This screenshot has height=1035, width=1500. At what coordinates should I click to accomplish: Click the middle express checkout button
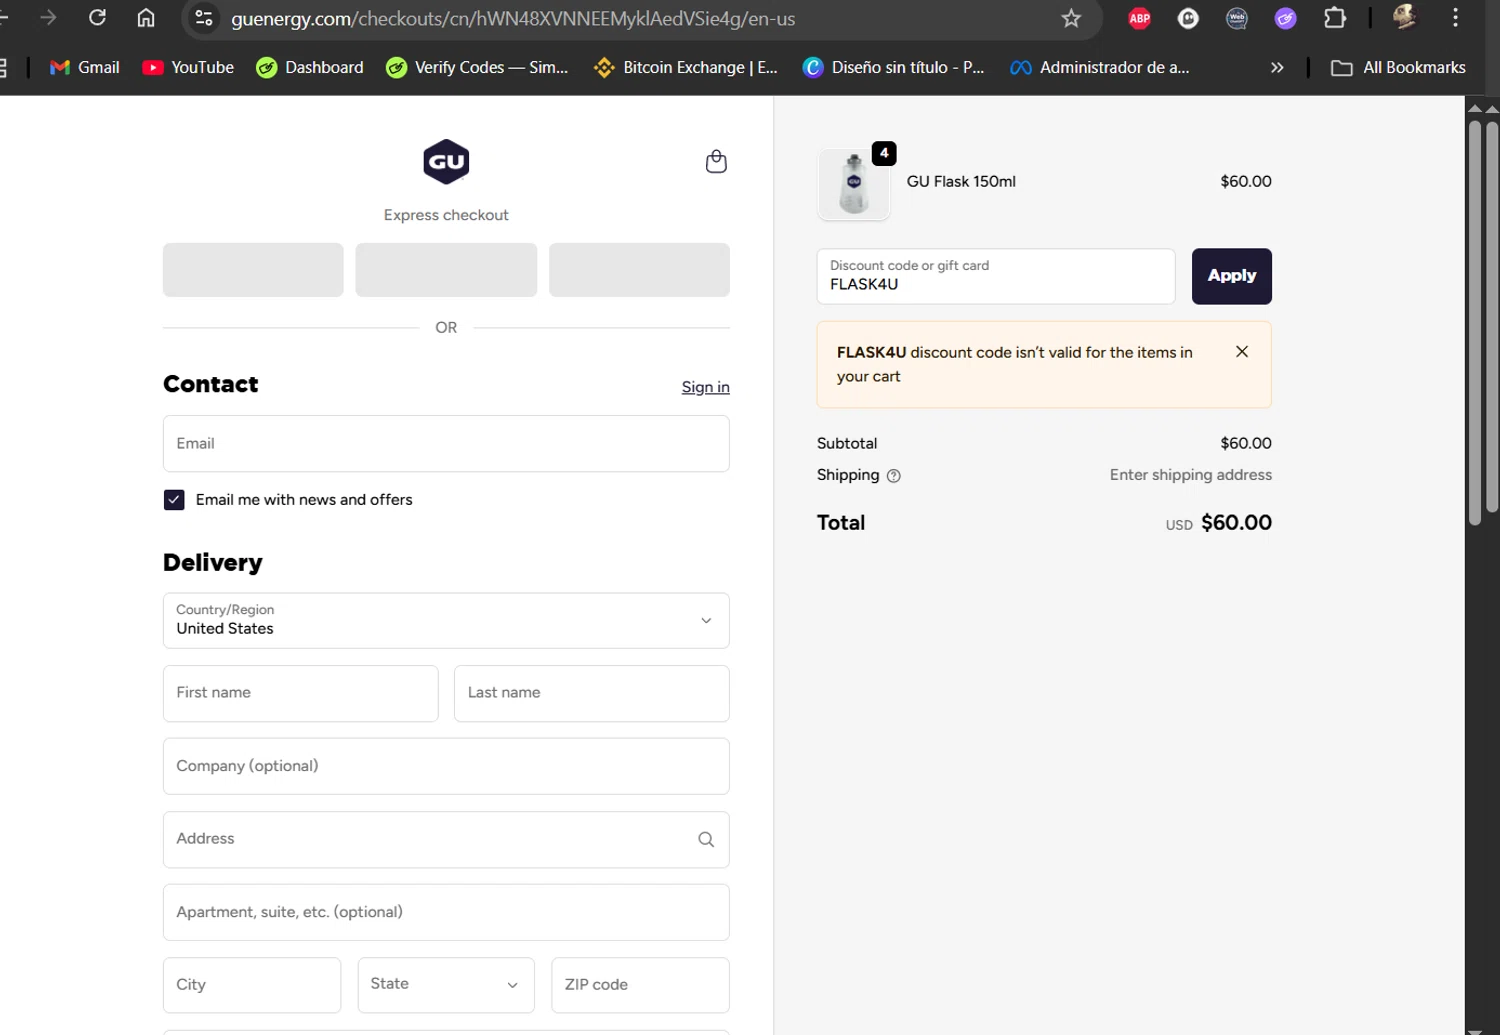pyautogui.click(x=446, y=270)
